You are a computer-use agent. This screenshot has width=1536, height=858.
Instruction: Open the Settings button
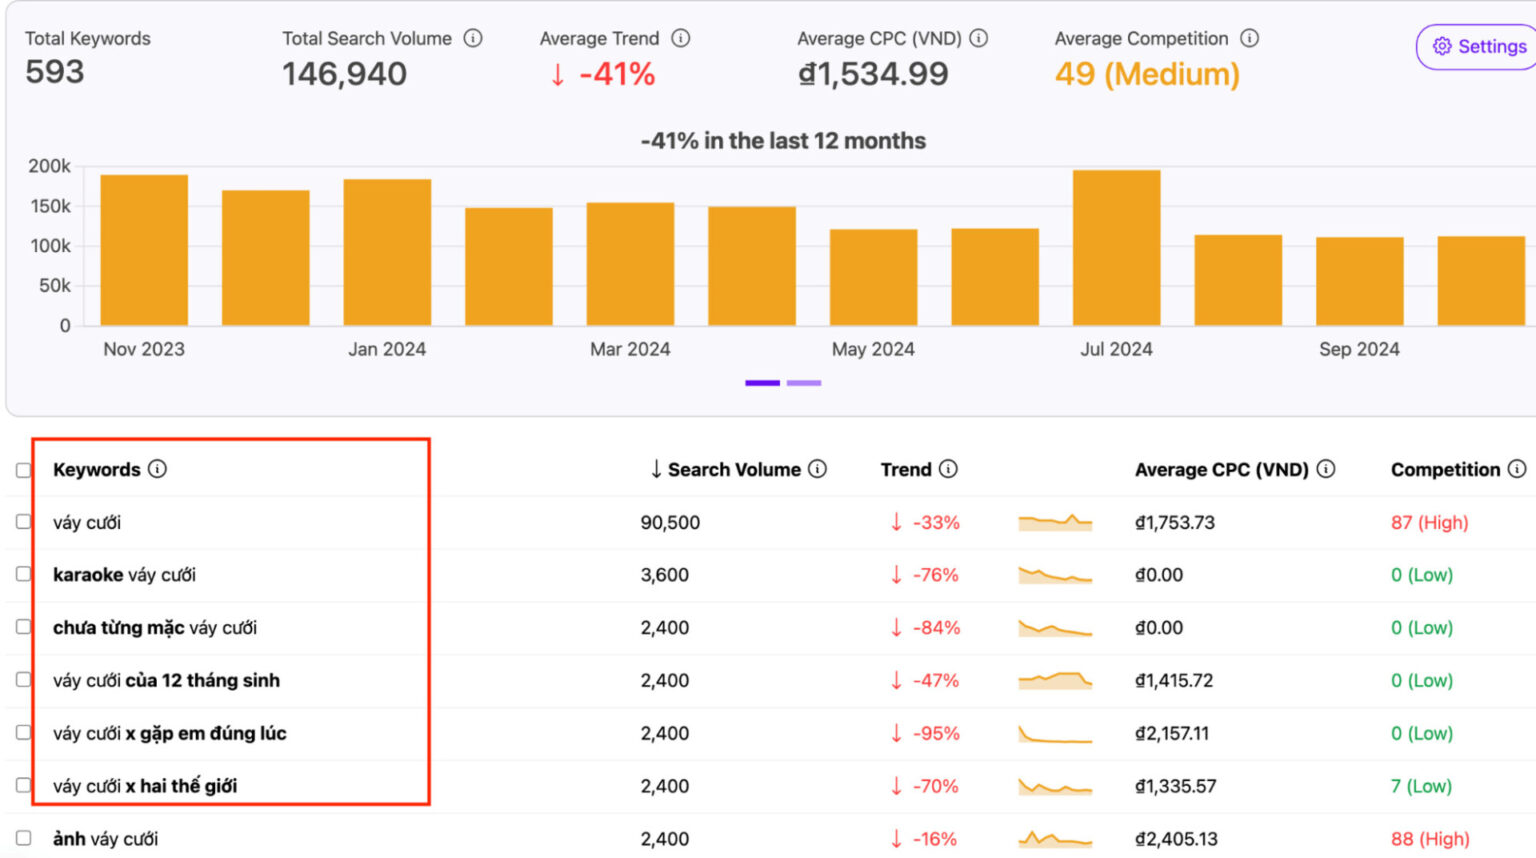click(x=1478, y=46)
